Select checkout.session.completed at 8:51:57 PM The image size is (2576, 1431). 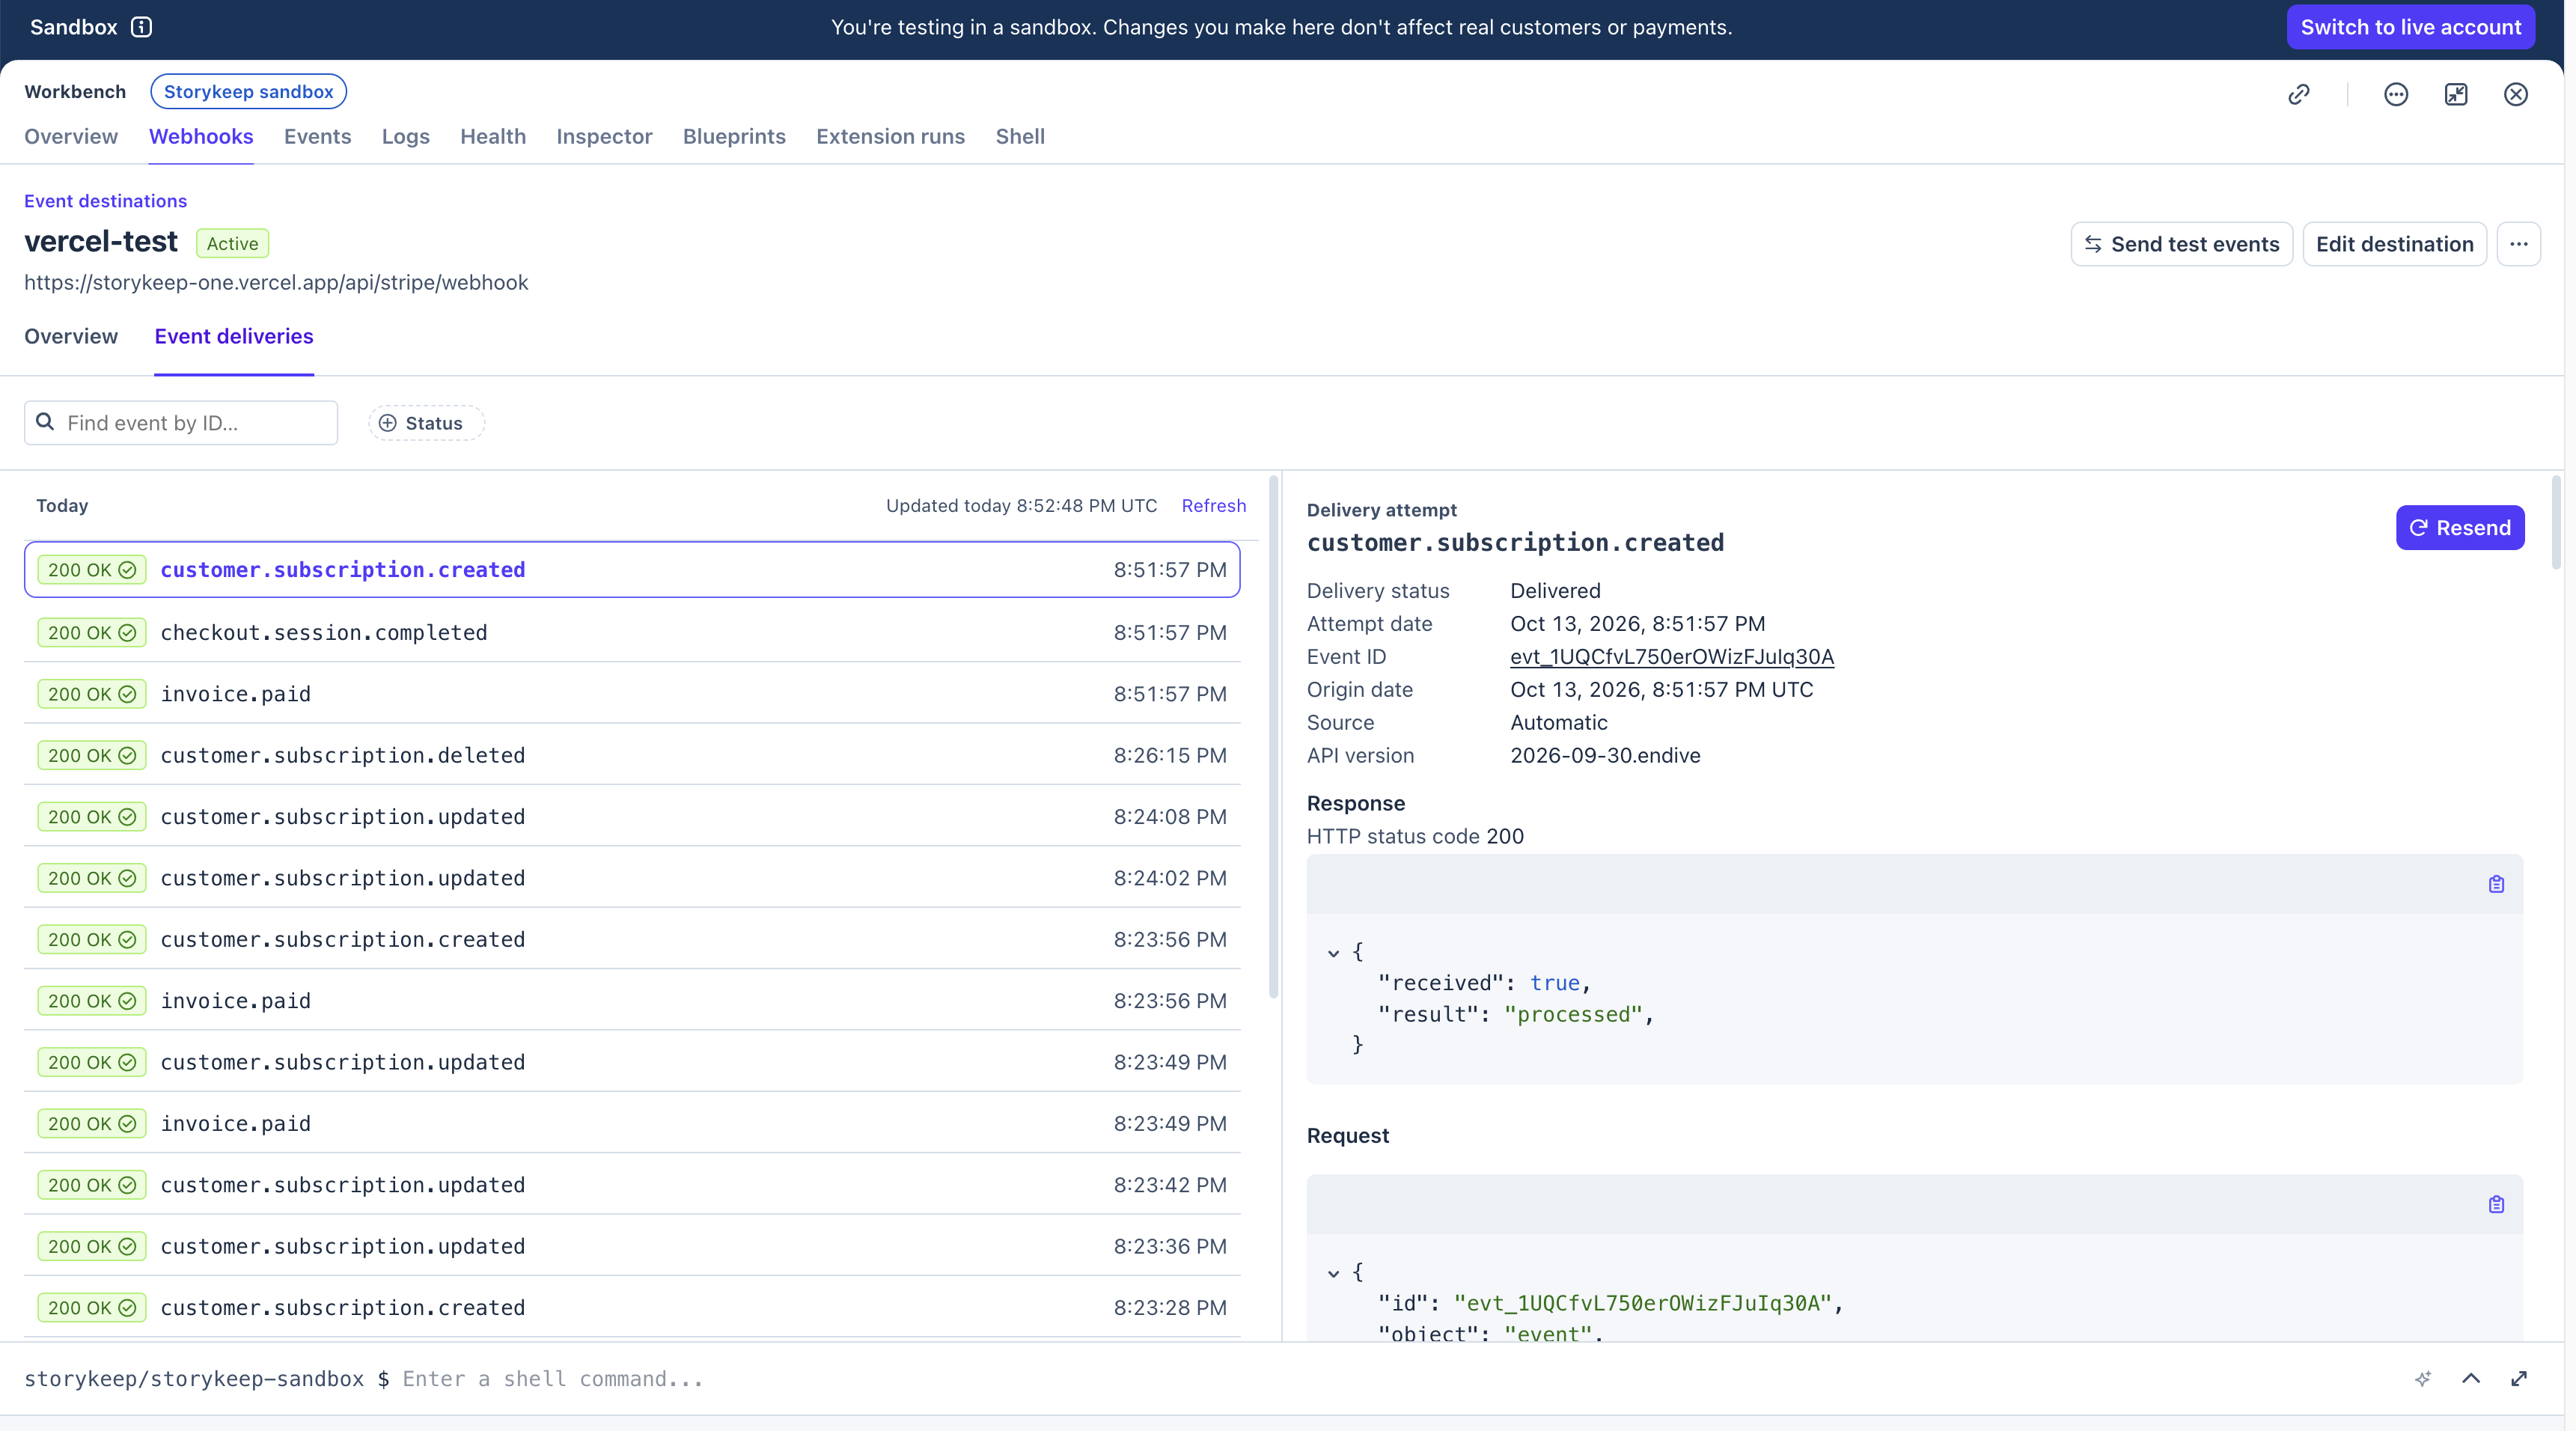(x=632, y=632)
